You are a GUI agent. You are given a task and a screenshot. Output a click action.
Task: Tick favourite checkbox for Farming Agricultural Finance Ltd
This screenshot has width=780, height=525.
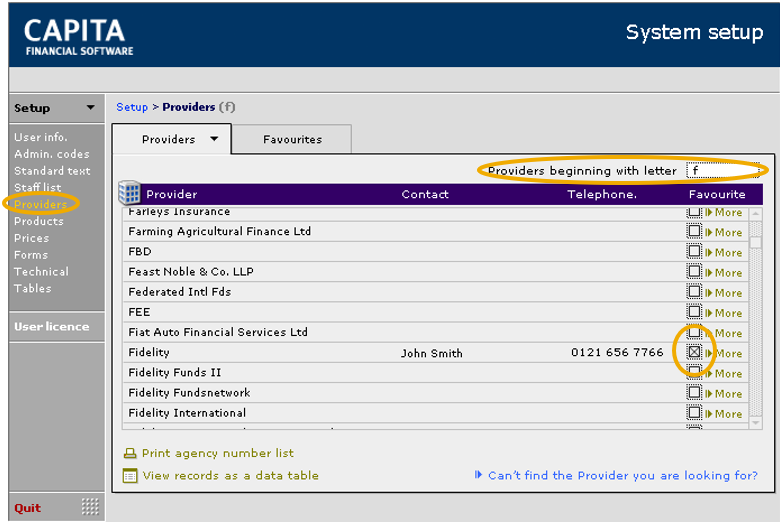[x=694, y=231]
